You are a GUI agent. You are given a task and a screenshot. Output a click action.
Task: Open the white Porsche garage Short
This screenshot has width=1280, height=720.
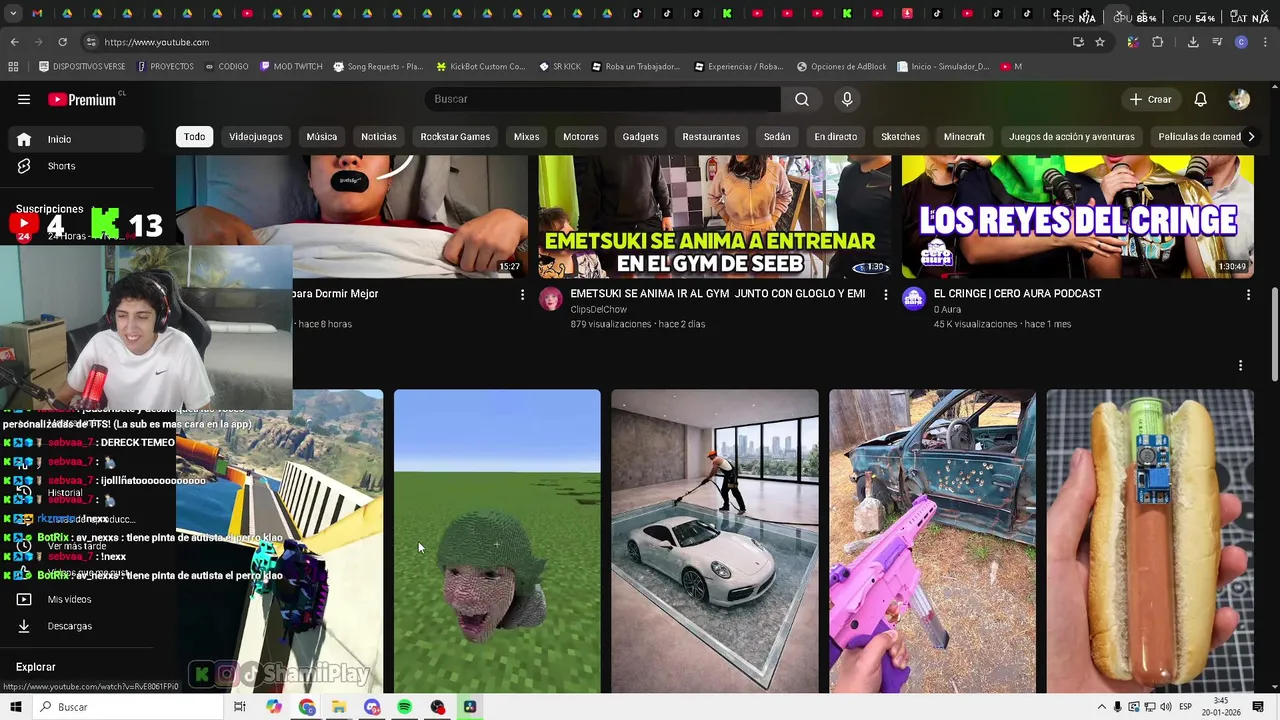[x=715, y=541]
